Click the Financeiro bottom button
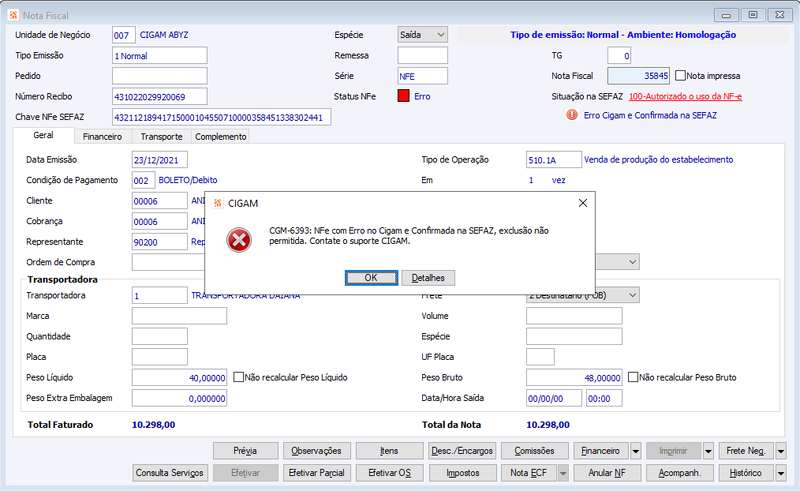The image size is (800, 491). point(601,451)
